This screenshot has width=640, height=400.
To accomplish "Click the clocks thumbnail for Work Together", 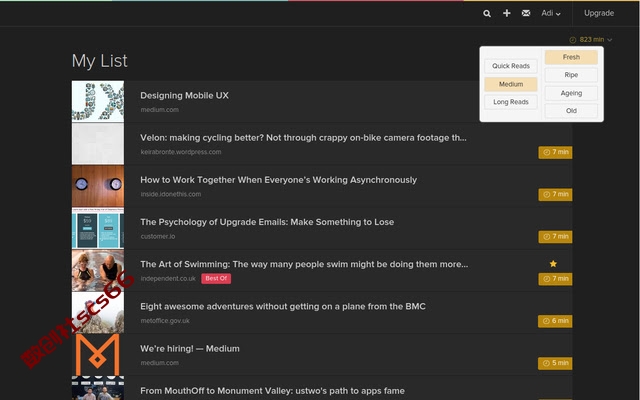I will pyautogui.click(x=98, y=186).
